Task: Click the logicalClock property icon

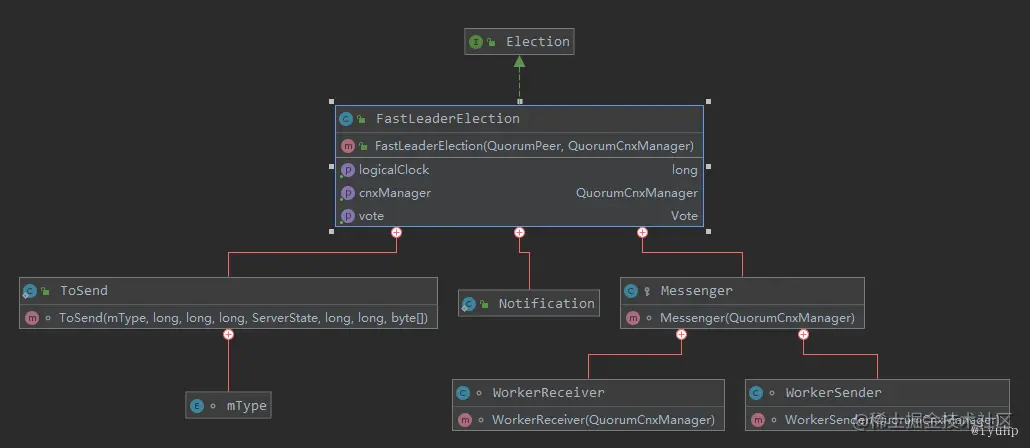Action: pyautogui.click(x=347, y=170)
